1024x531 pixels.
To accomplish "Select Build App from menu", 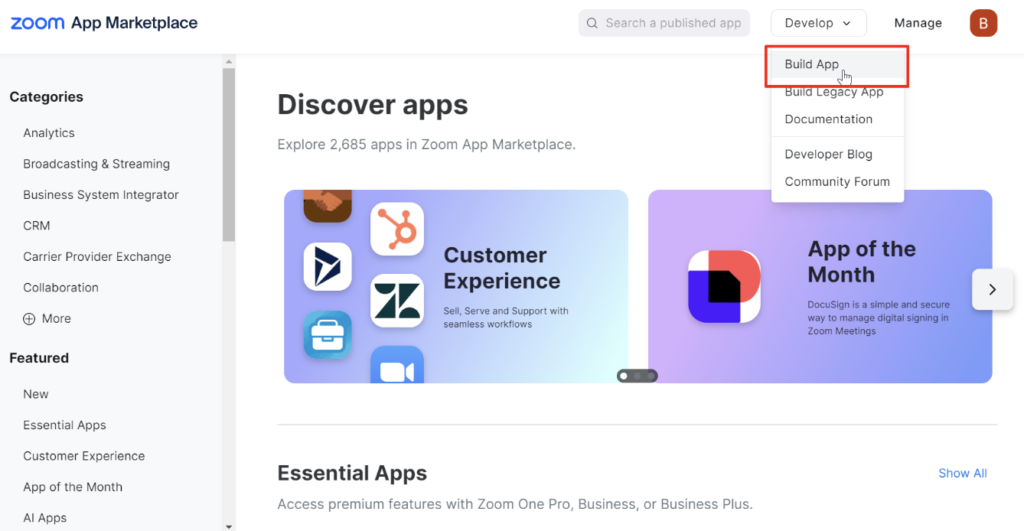I will [x=812, y=65].
